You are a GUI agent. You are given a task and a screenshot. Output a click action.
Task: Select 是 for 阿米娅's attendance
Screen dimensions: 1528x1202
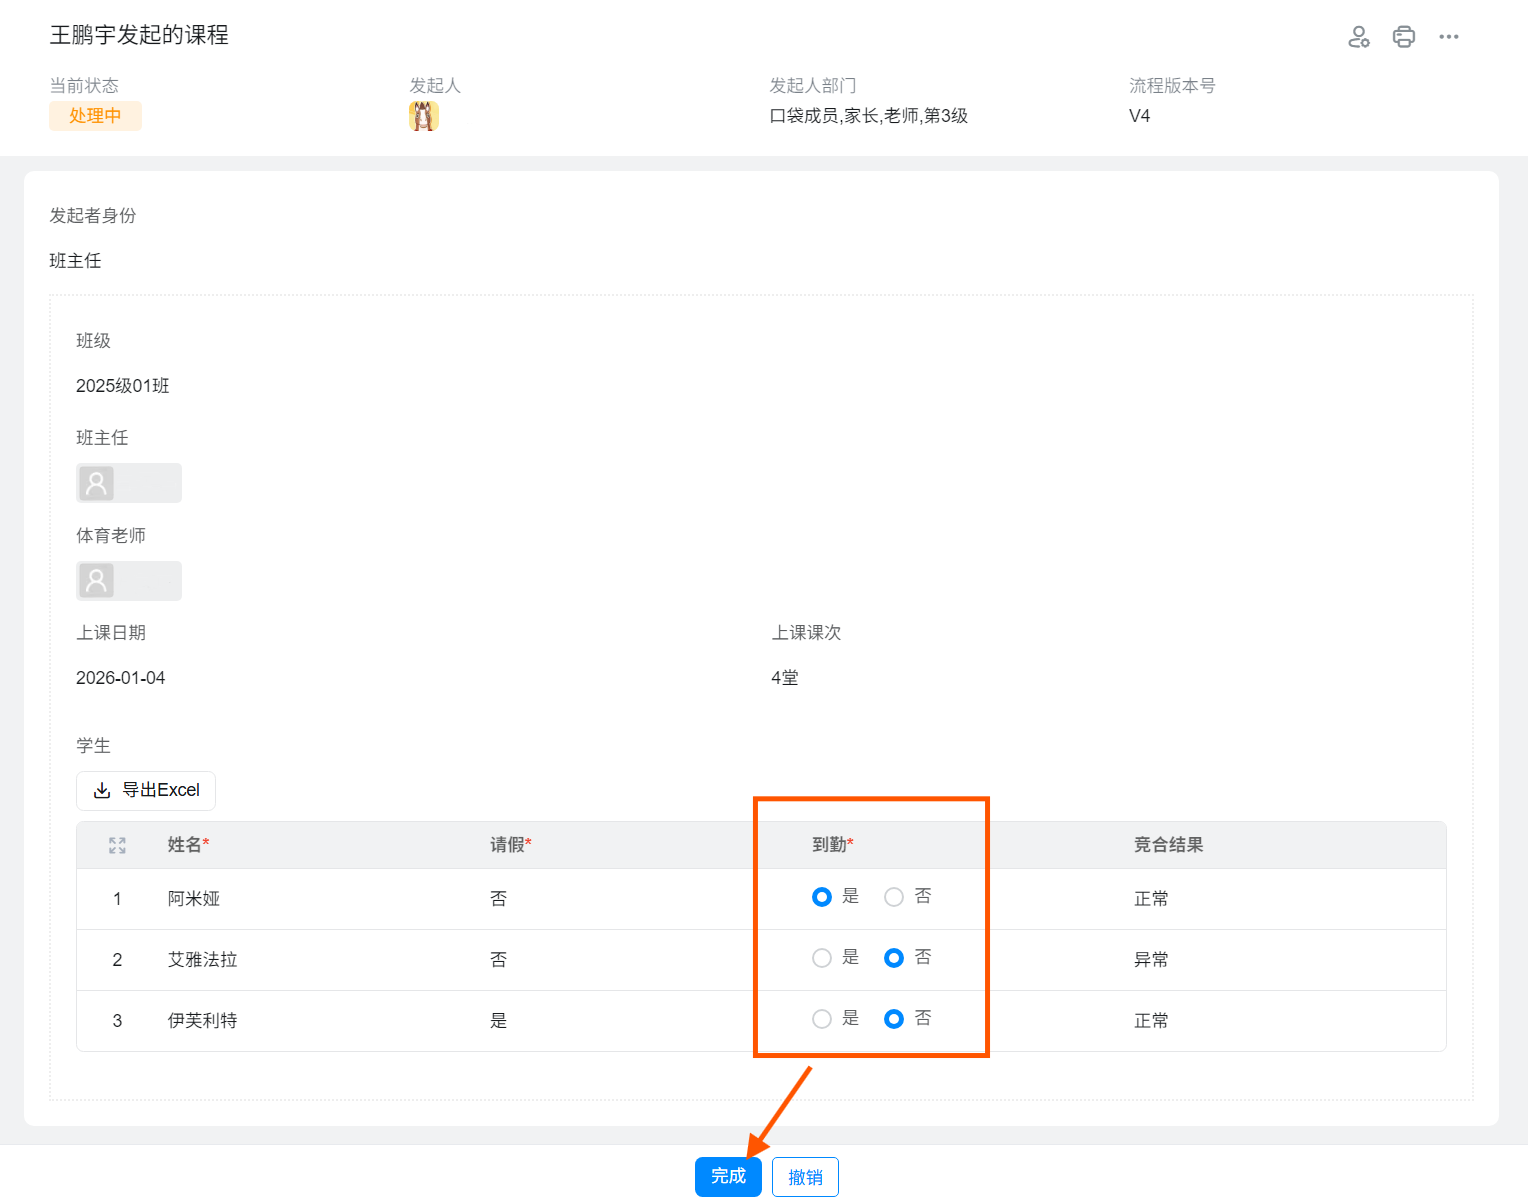tap(822, 897)
